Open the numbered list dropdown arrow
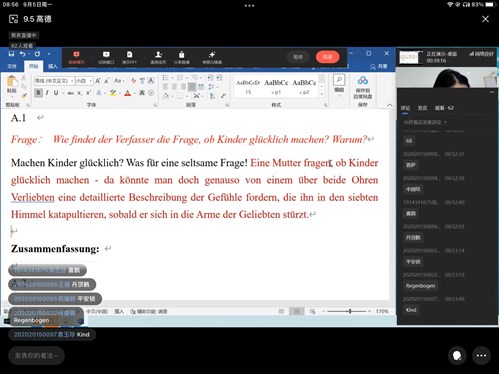This screenshot has height=374, width=499. 186,78
